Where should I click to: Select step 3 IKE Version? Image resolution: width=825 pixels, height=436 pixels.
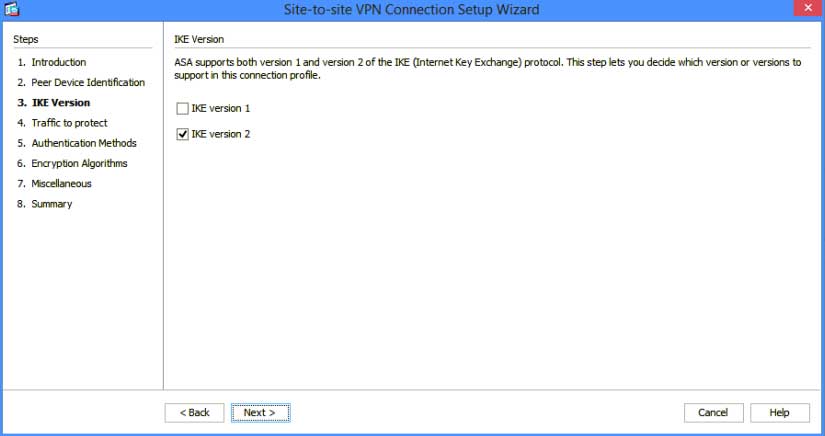click(54, 103)
